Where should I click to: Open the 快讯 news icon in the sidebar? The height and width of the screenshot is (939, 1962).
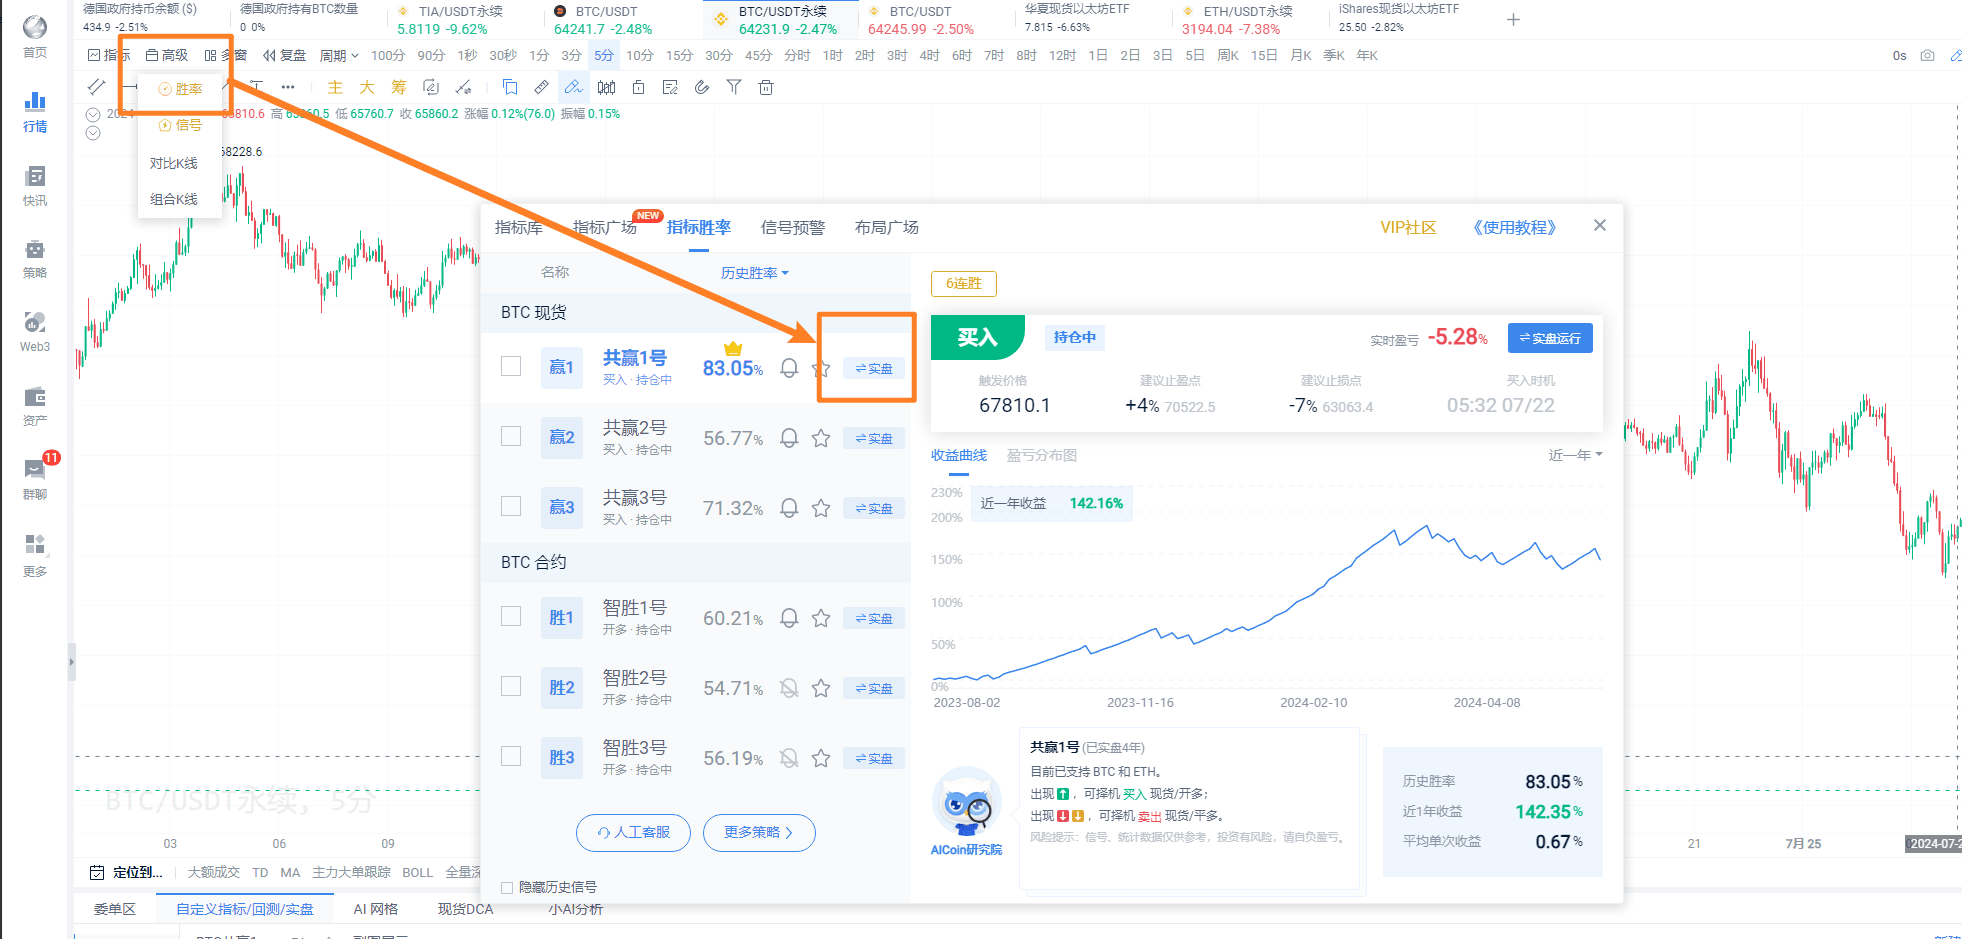click(35, 185)
